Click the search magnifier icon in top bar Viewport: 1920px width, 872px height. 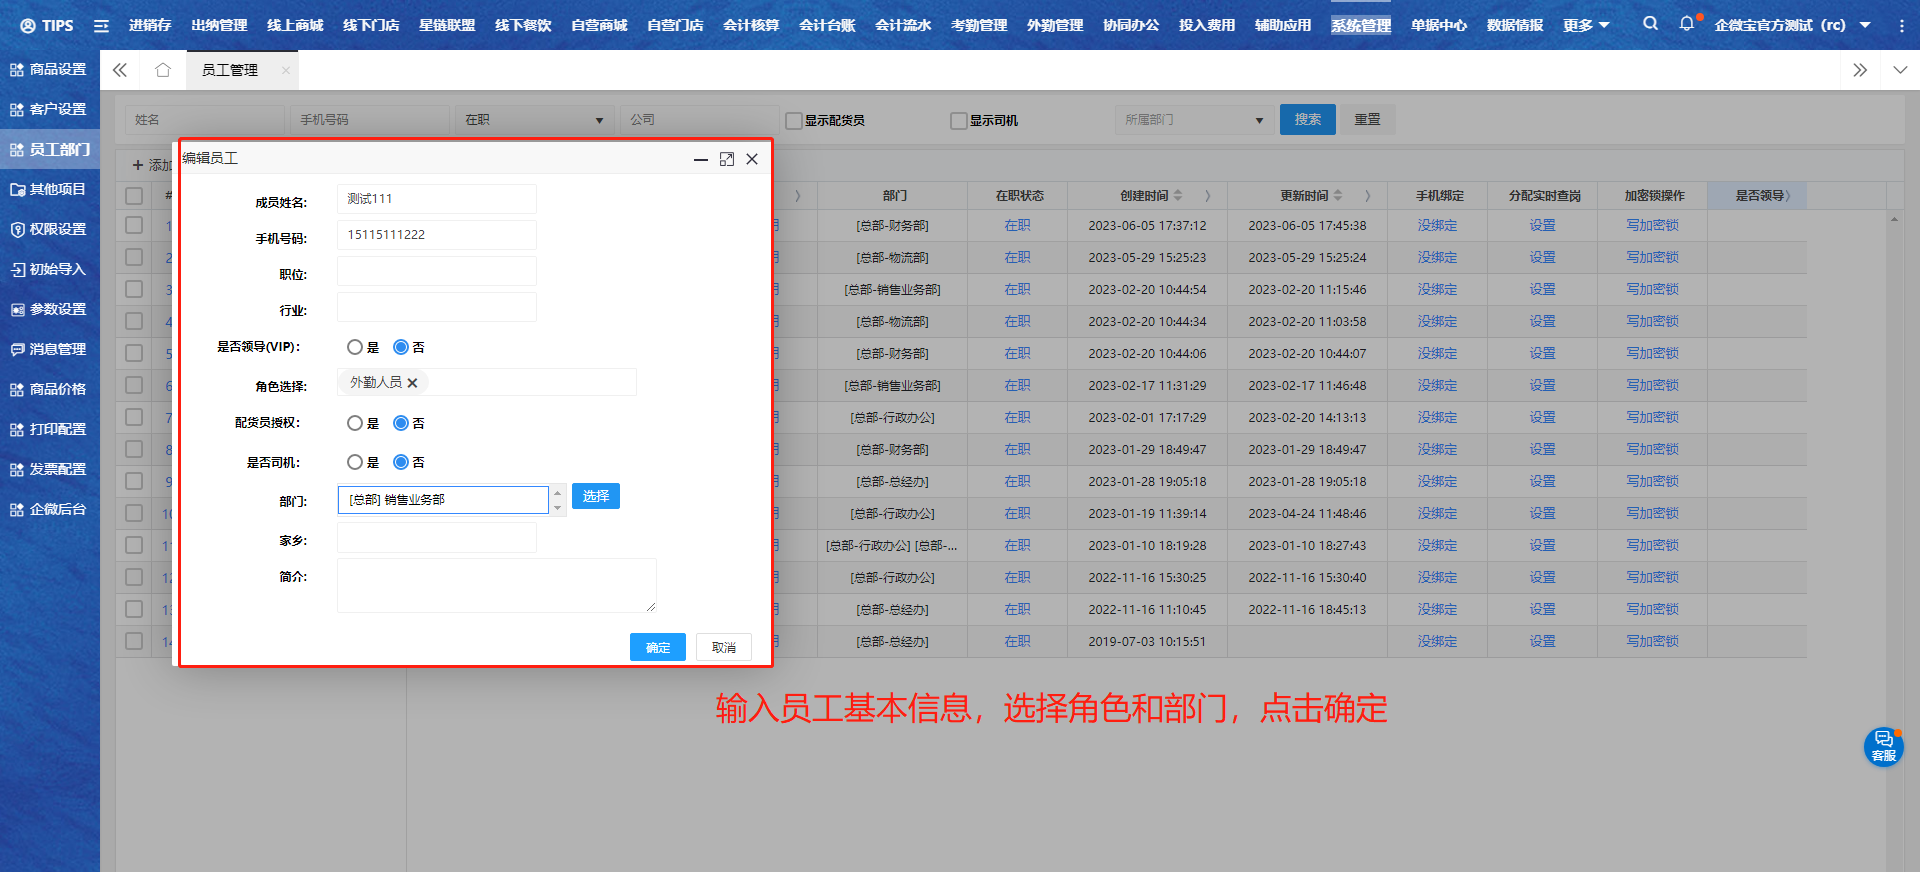(x=1650, y=24)
